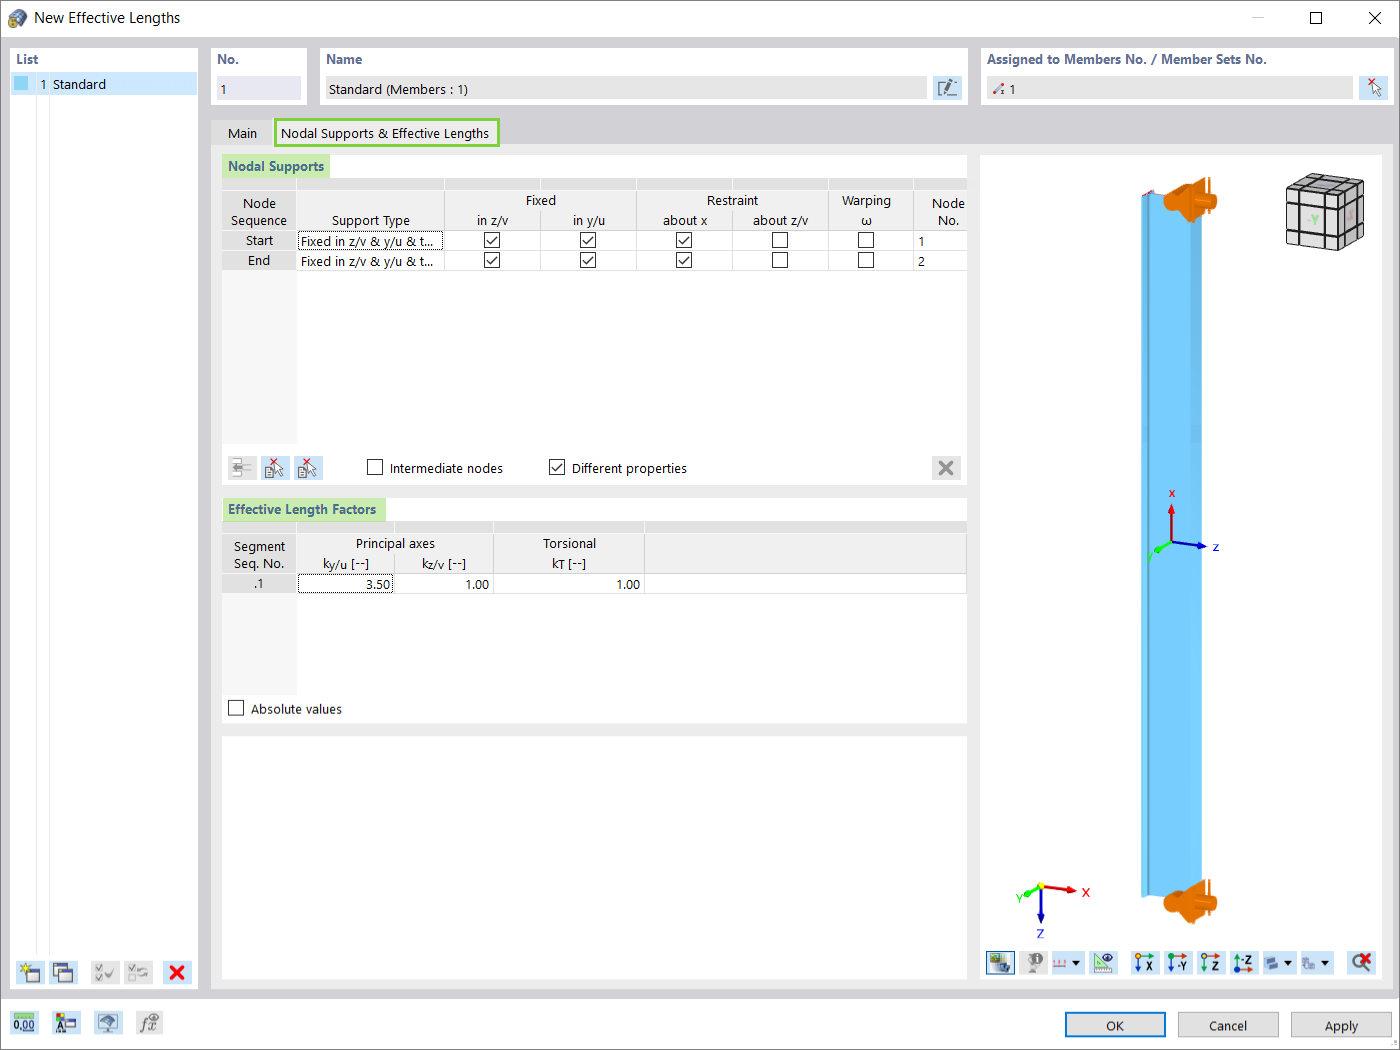Toggle Fixed in z/v for Start row

point(492,240)
